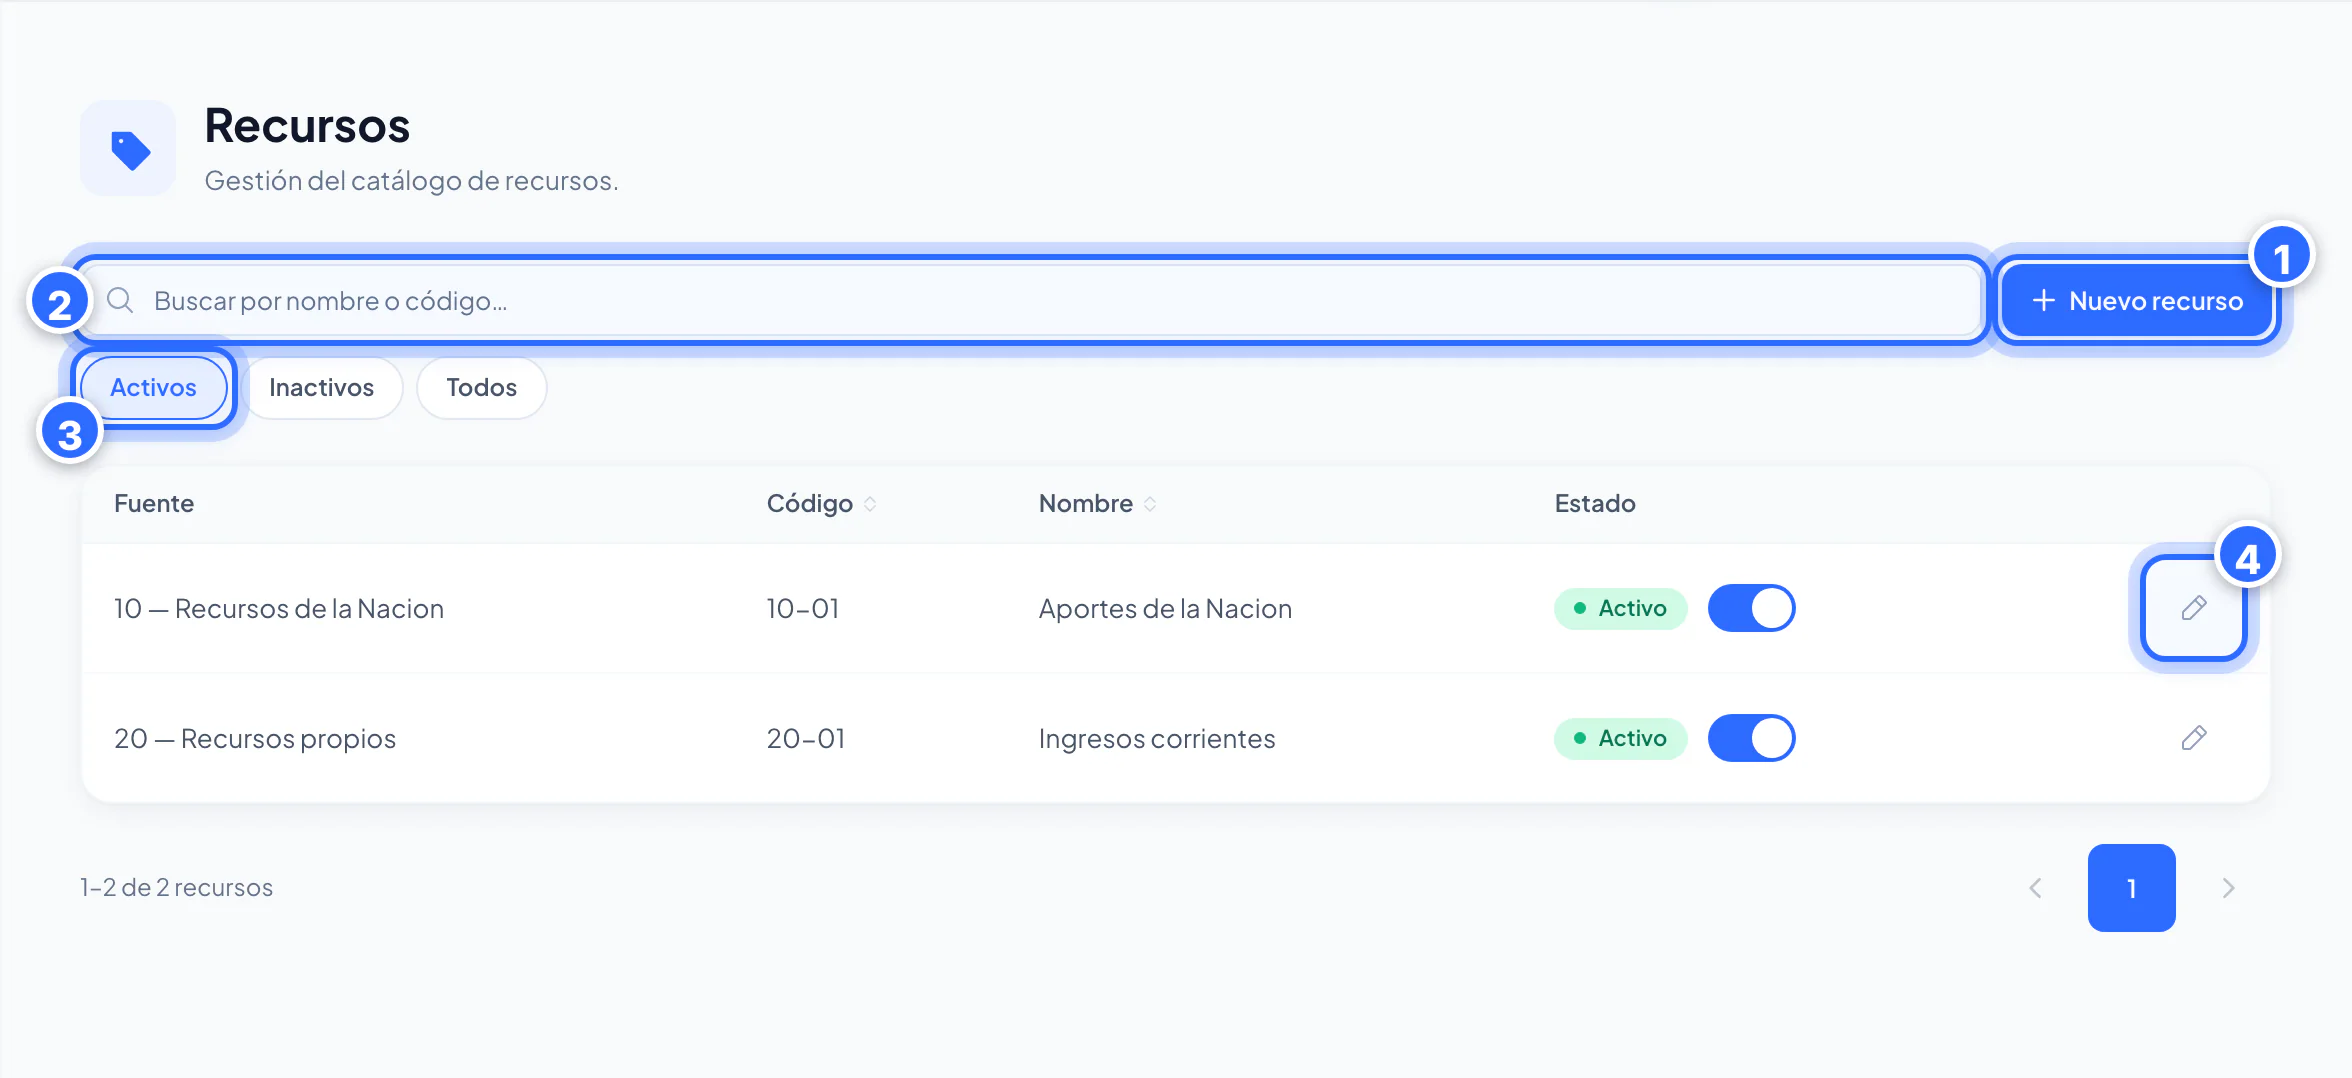Click the Recursos page title
This screenshot has width=2352, height=1078.
[x=307, y=126]
